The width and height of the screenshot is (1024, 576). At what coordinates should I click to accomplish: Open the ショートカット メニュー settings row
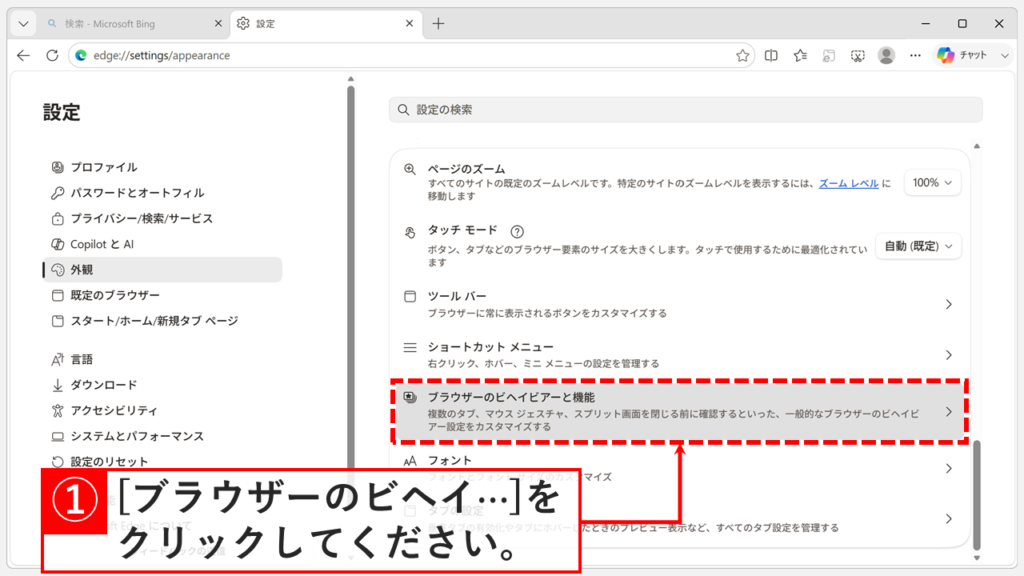(x=679, y=355)
